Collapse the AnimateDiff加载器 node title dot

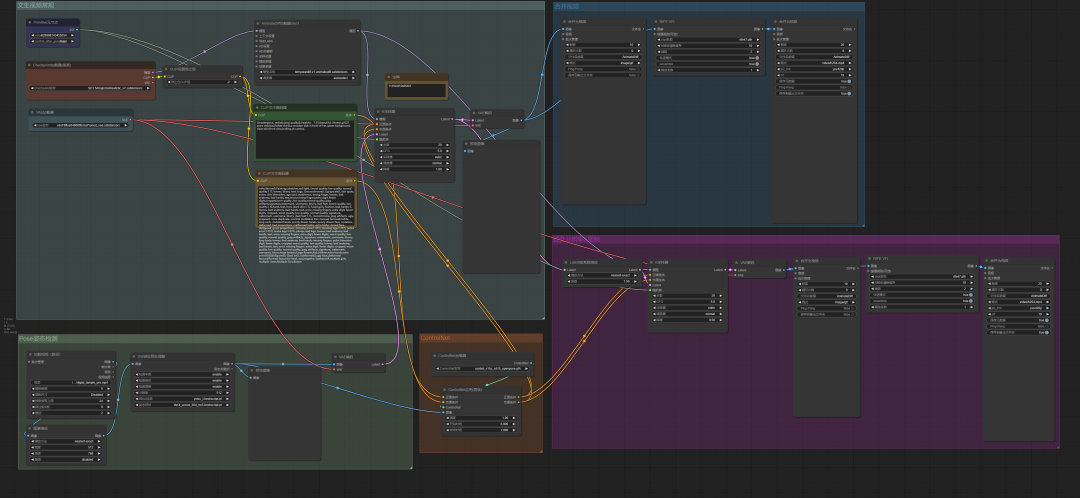pos(258,23)
